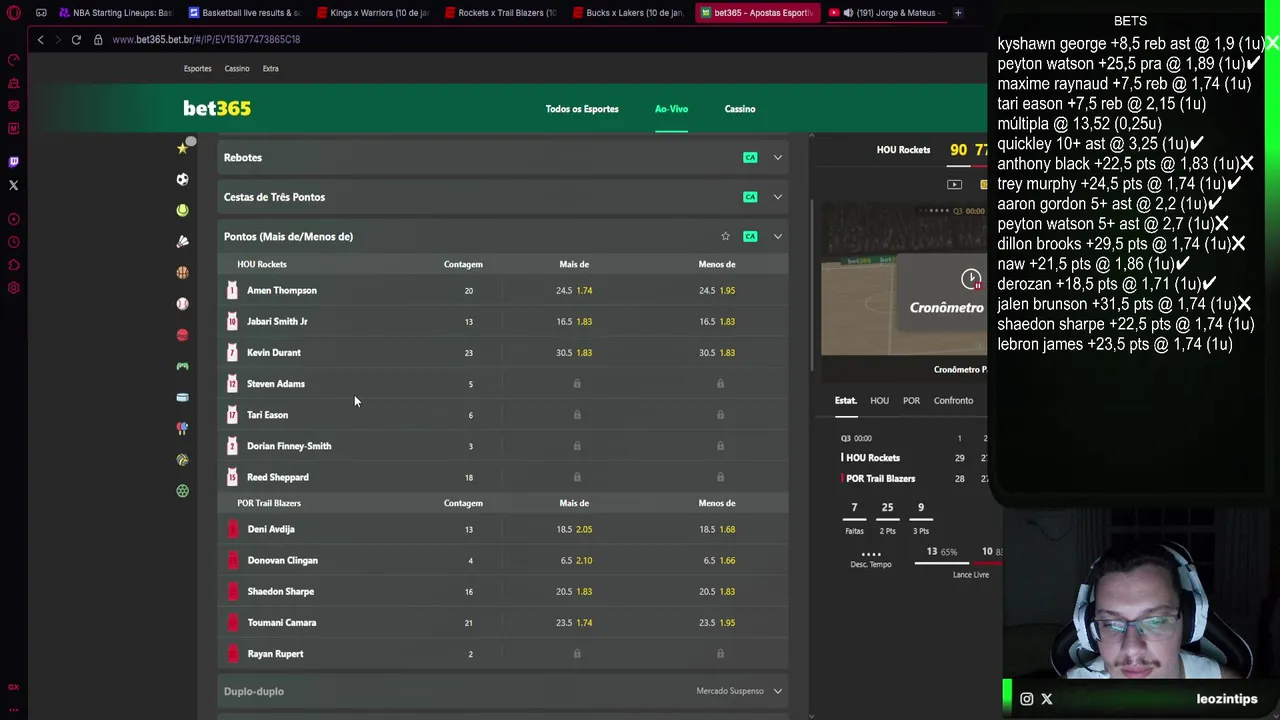
Task: Bet Kevin Durant under 30.5 at 1.83
Action: pos(717,352)
